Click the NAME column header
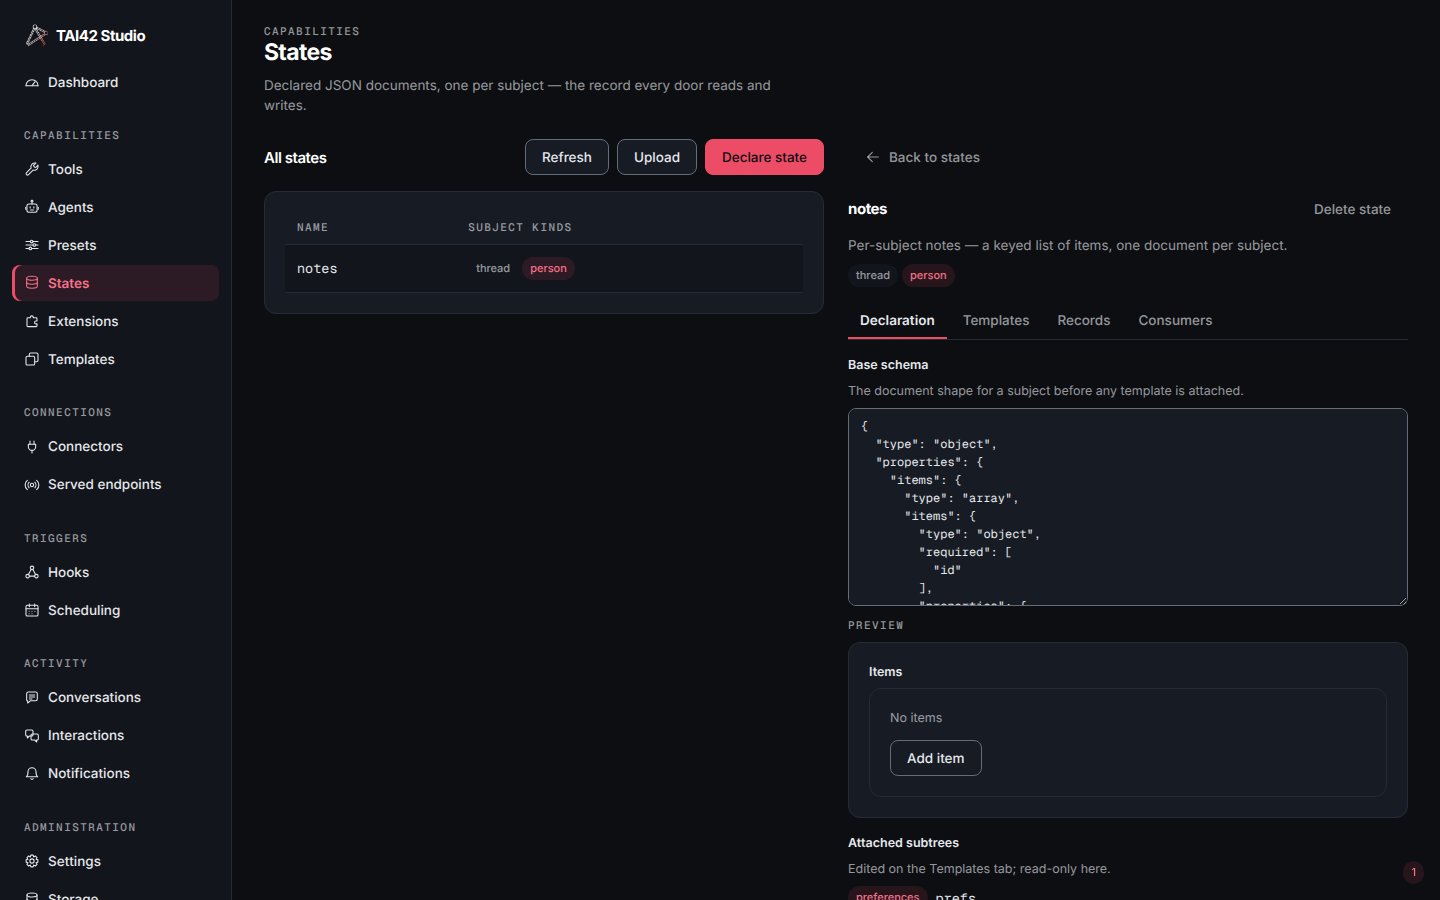The width and height of the screenshot is (1440, 900). pyautogui.click(x=313, y=228)
